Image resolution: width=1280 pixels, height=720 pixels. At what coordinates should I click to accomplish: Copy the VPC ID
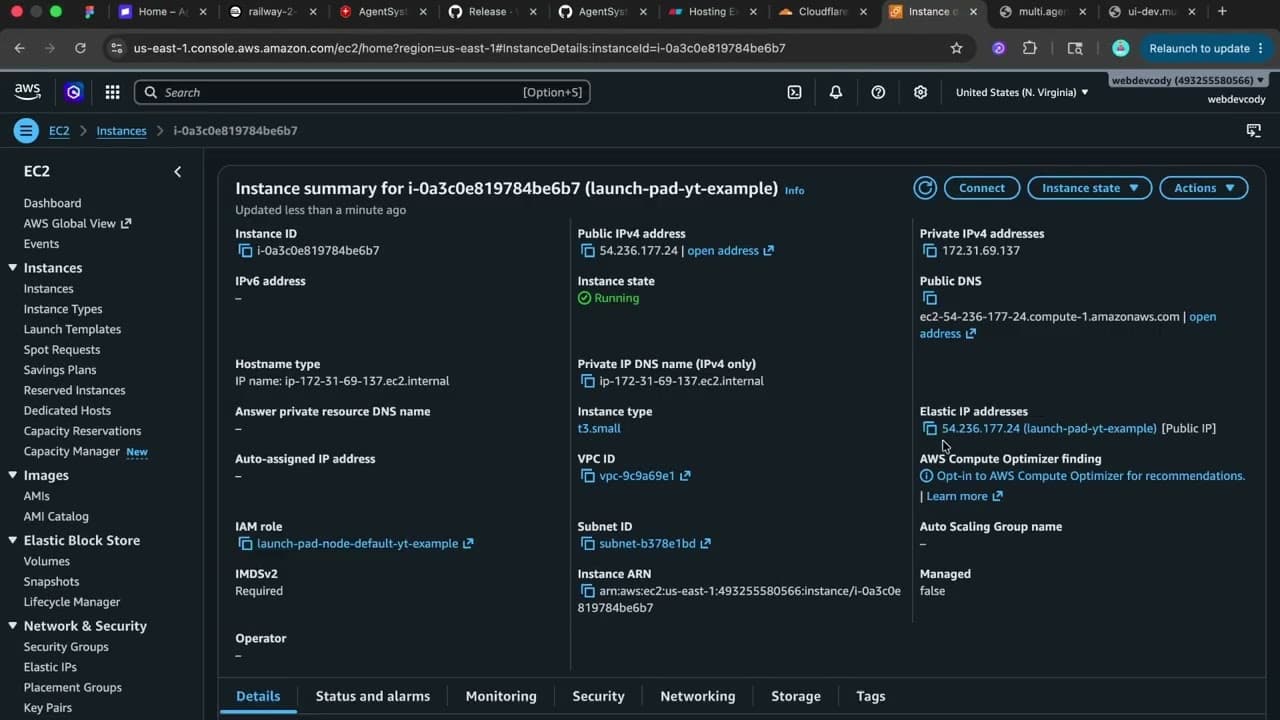(x=587, y=476)
